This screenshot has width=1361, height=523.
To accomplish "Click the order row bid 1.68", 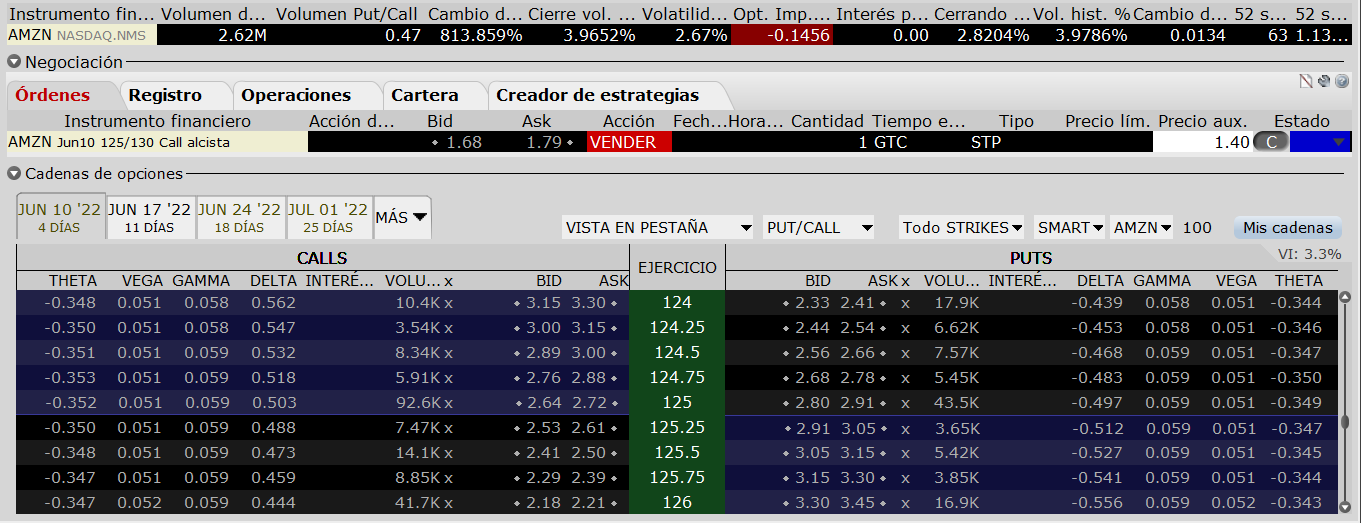I will coord(464,142).
